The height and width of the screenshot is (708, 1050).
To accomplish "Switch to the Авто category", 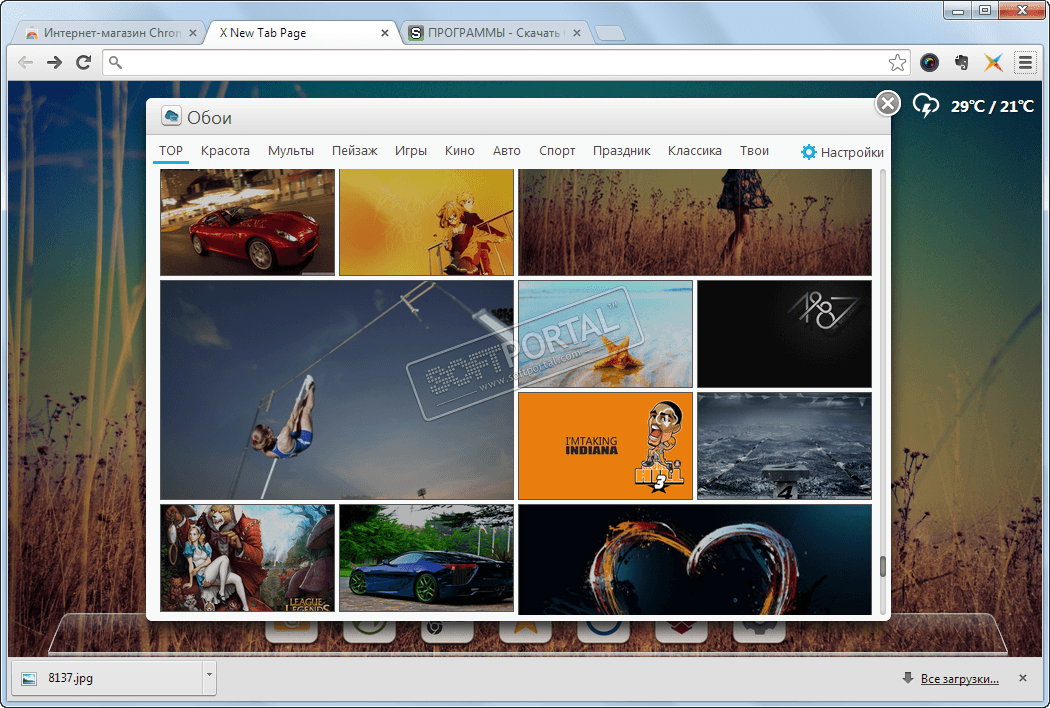I will 506,151.
